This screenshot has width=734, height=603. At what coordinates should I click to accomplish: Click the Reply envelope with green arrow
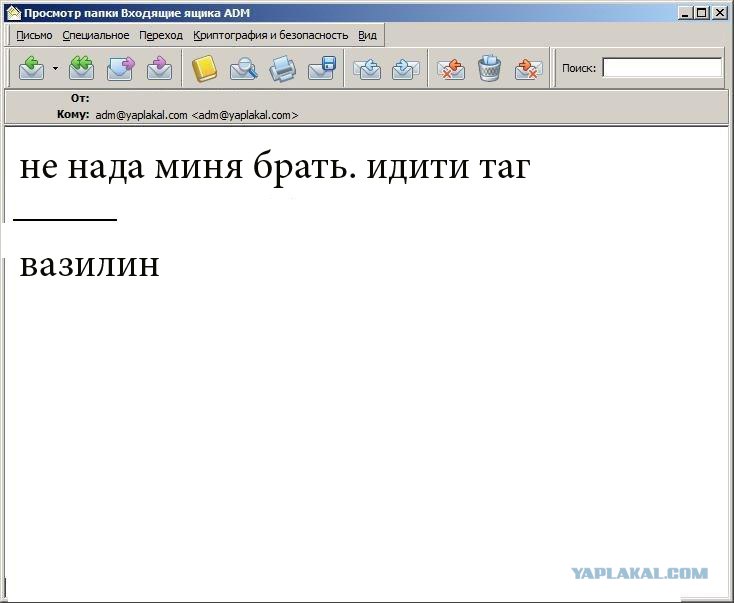tap(32, 68)
